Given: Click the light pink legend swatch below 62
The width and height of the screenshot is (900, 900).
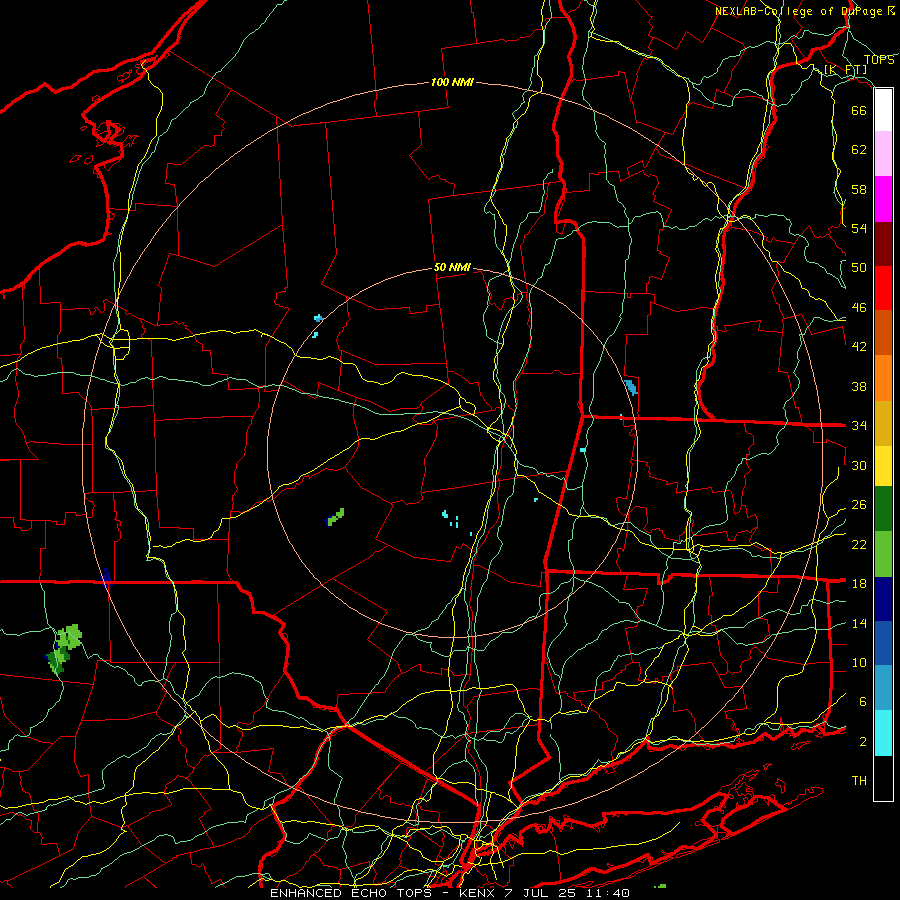Looking at the screenshot, I should pos(883,154).
